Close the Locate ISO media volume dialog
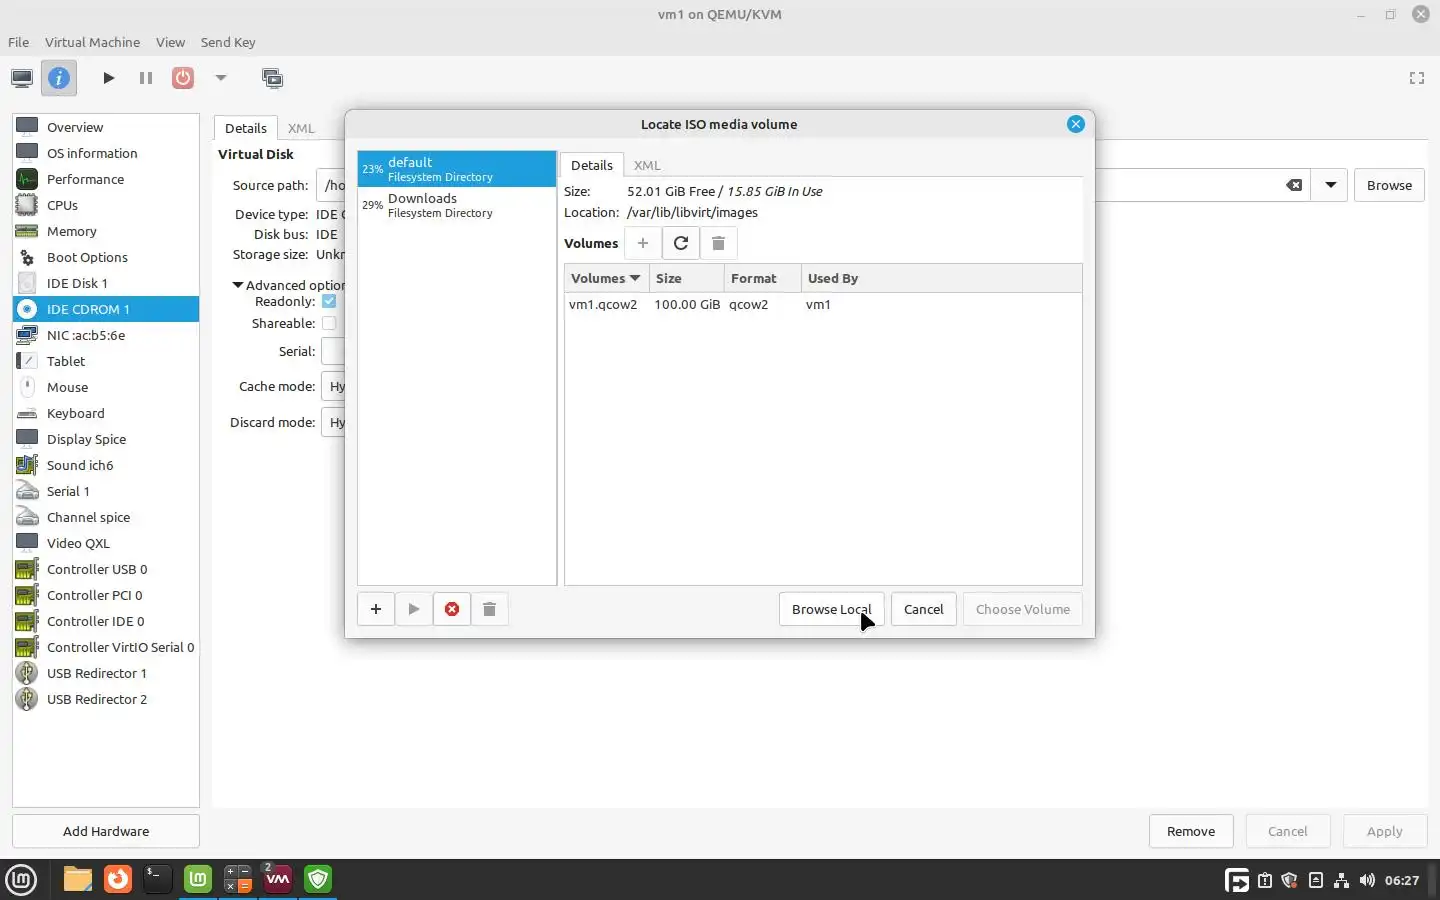1440x900 pixels. tap(1076, 124)
